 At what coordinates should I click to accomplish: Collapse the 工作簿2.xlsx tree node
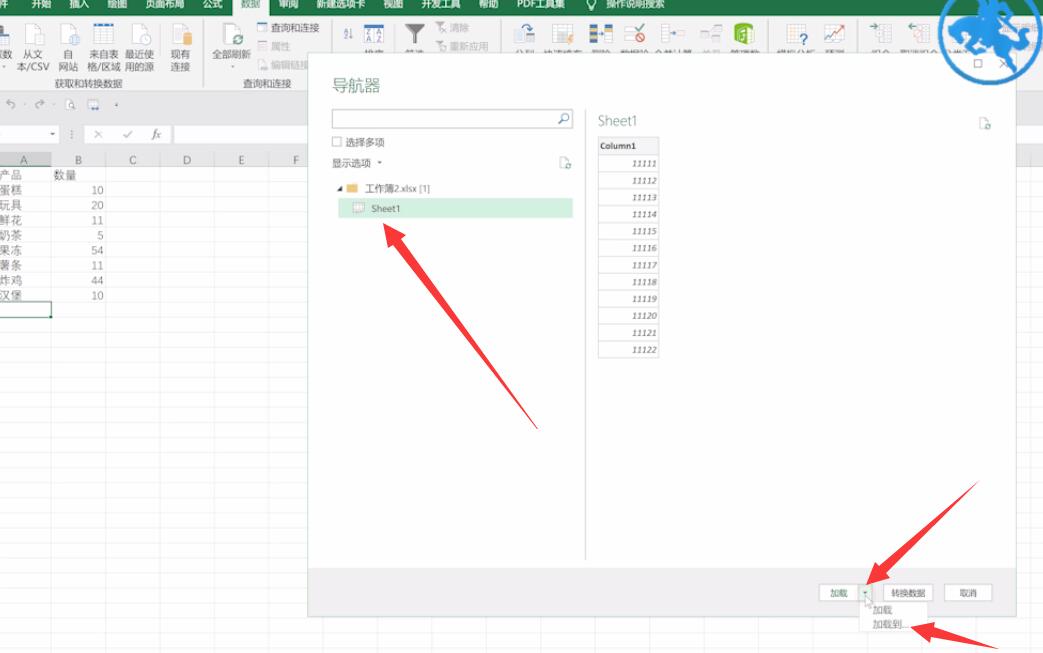[x=340, y=189]
